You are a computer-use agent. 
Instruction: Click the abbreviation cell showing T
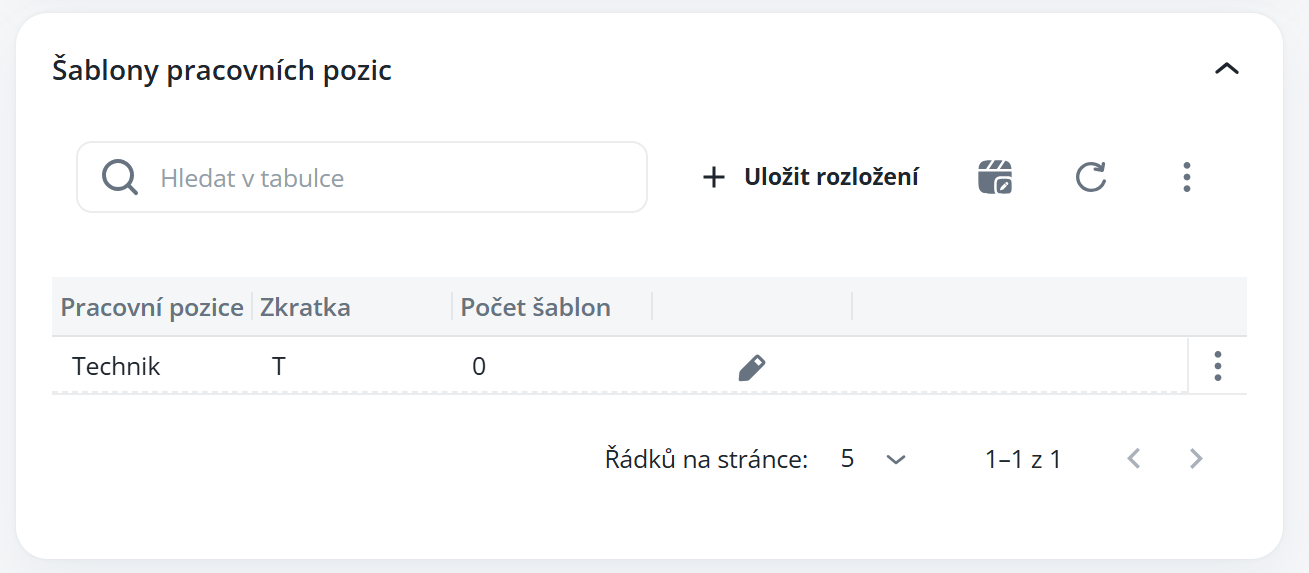(279, 366)
